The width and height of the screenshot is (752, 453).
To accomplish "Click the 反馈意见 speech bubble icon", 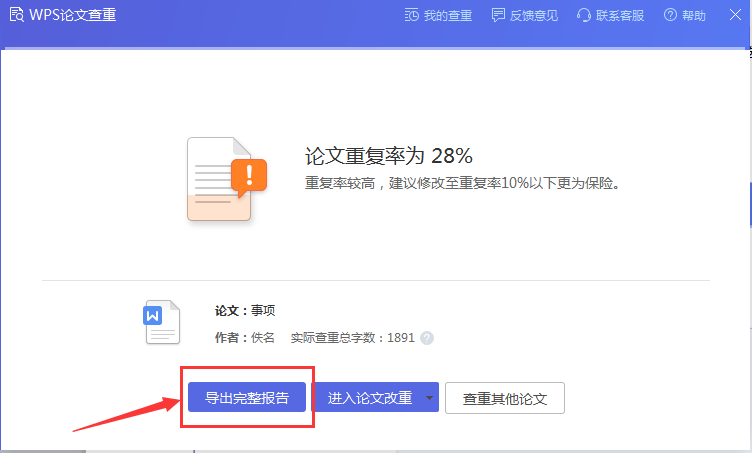I will tap(499, 15).
